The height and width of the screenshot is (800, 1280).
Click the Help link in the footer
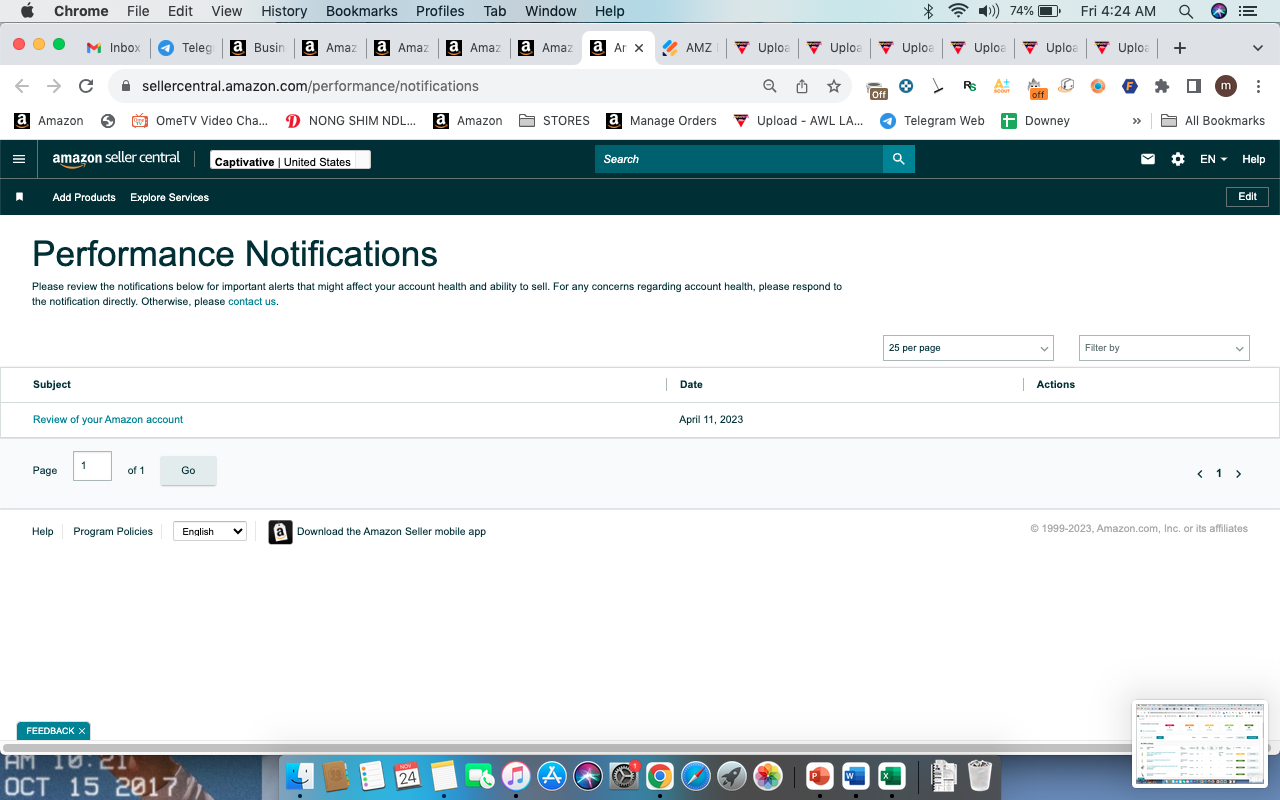point(42,532)
